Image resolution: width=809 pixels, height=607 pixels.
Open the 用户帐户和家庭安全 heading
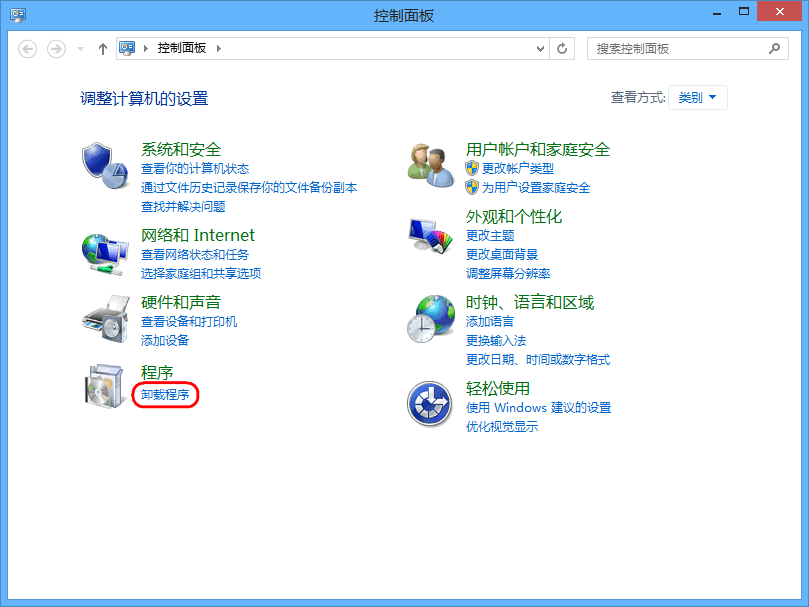point(538,150)
